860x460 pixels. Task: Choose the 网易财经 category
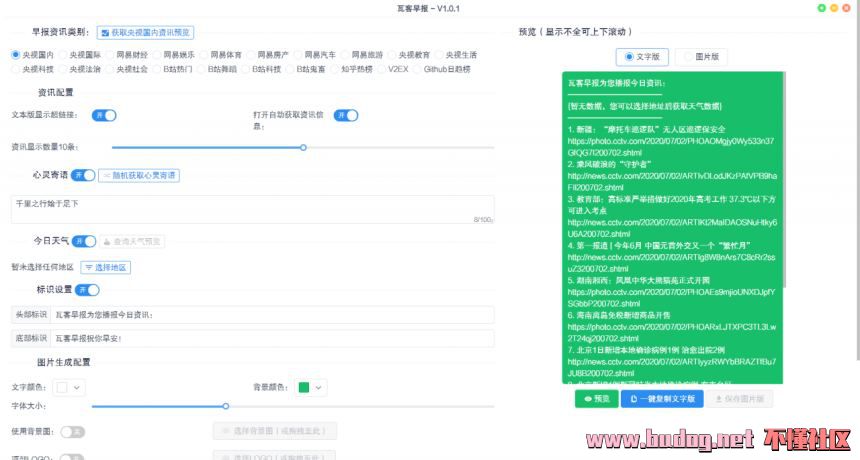127,55
